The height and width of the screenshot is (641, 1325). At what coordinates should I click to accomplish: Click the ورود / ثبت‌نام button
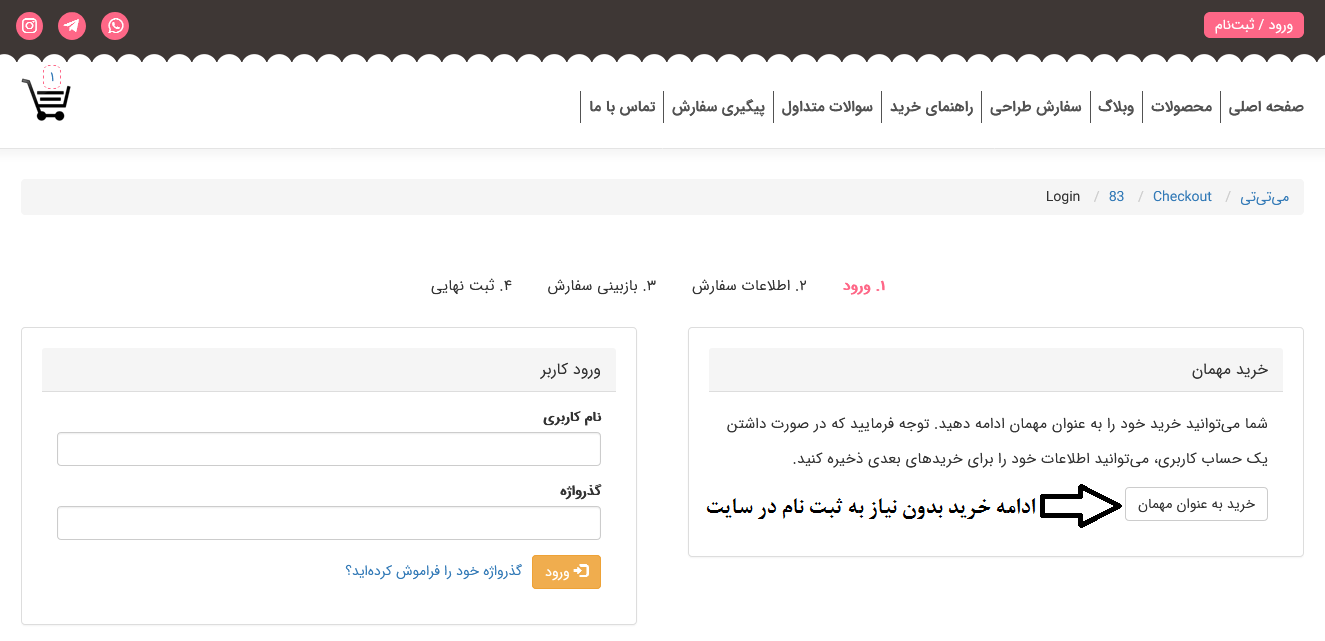1254,24
